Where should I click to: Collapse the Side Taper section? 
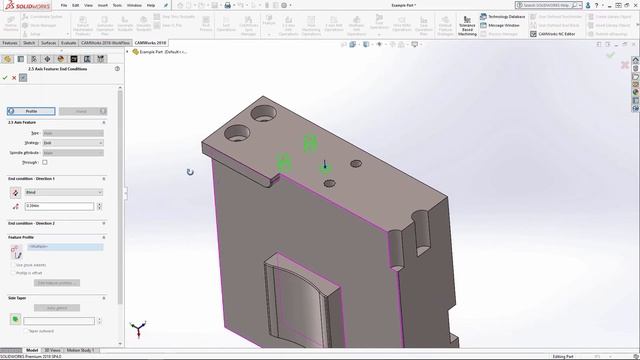[x=104, y=298]
